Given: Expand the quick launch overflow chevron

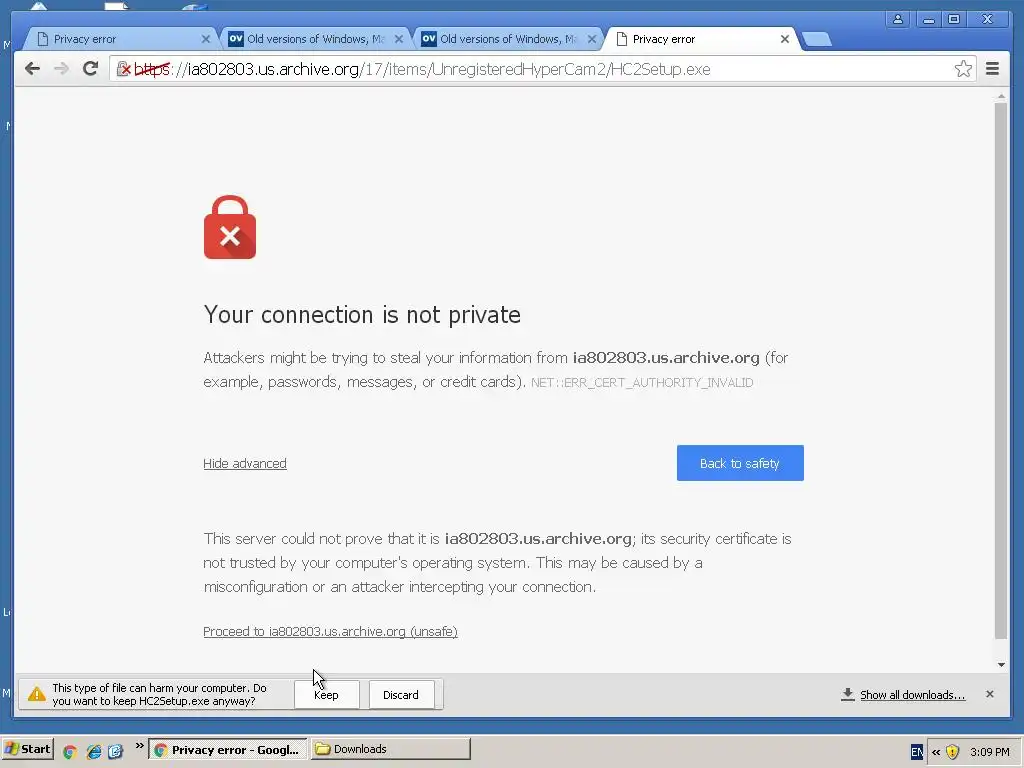Looking at the screenshot, I should [139, 746].
